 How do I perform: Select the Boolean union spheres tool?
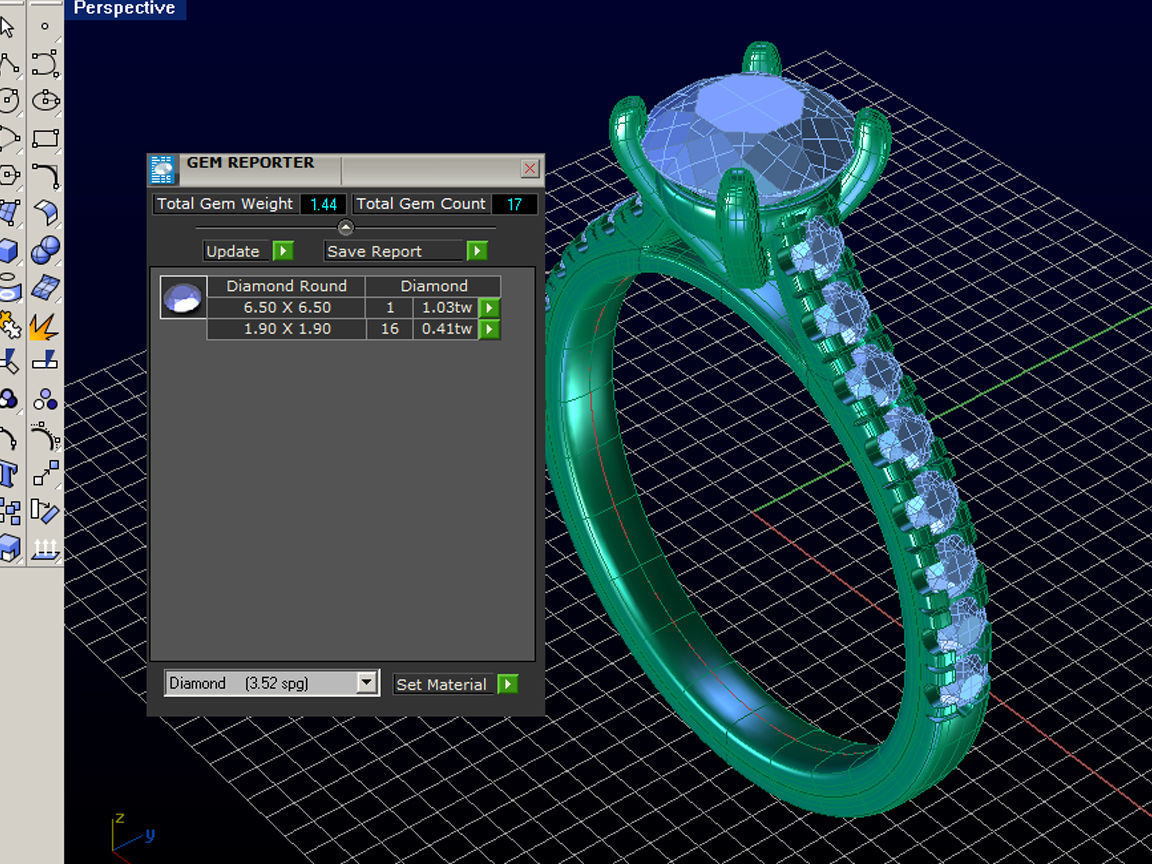click(45, 251)
